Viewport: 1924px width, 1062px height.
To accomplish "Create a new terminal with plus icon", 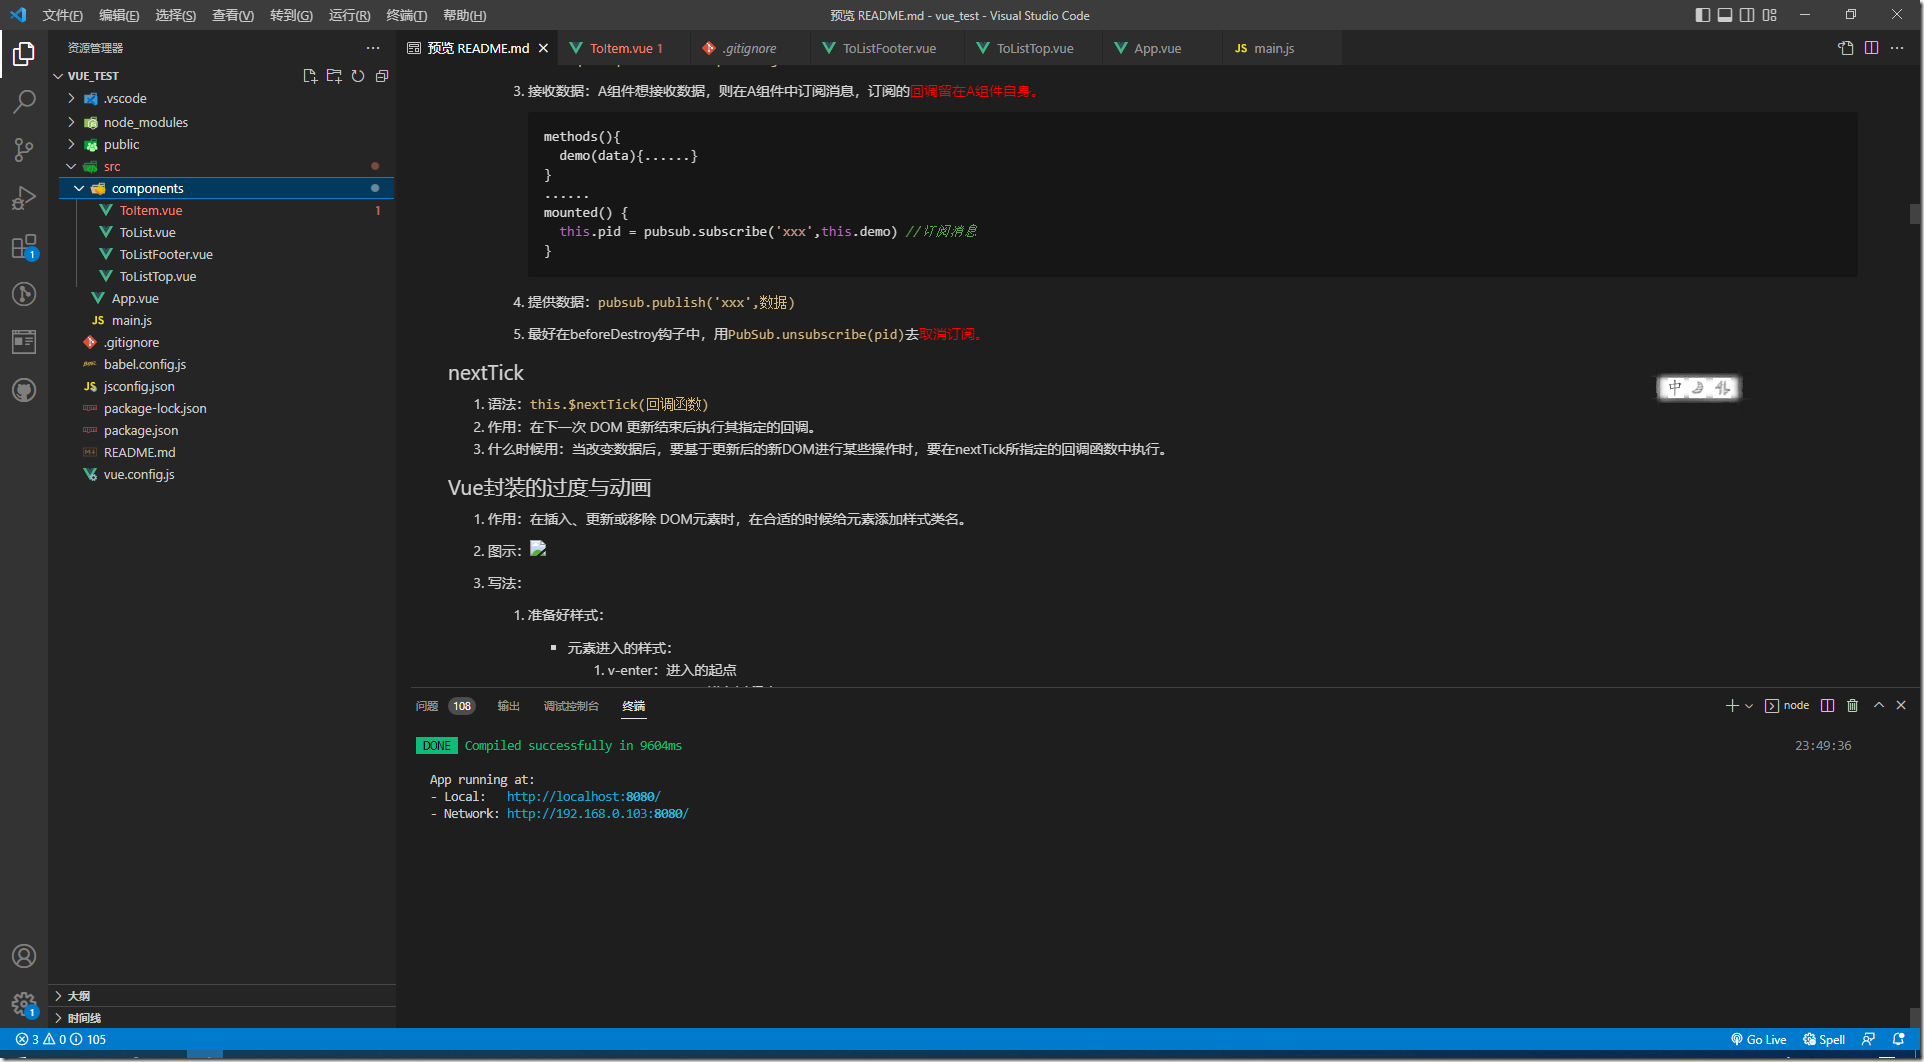I will (1732, 706).
